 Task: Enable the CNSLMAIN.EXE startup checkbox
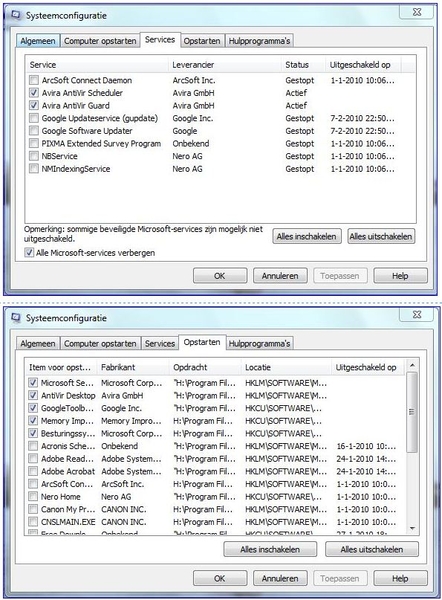pos(33,522)
